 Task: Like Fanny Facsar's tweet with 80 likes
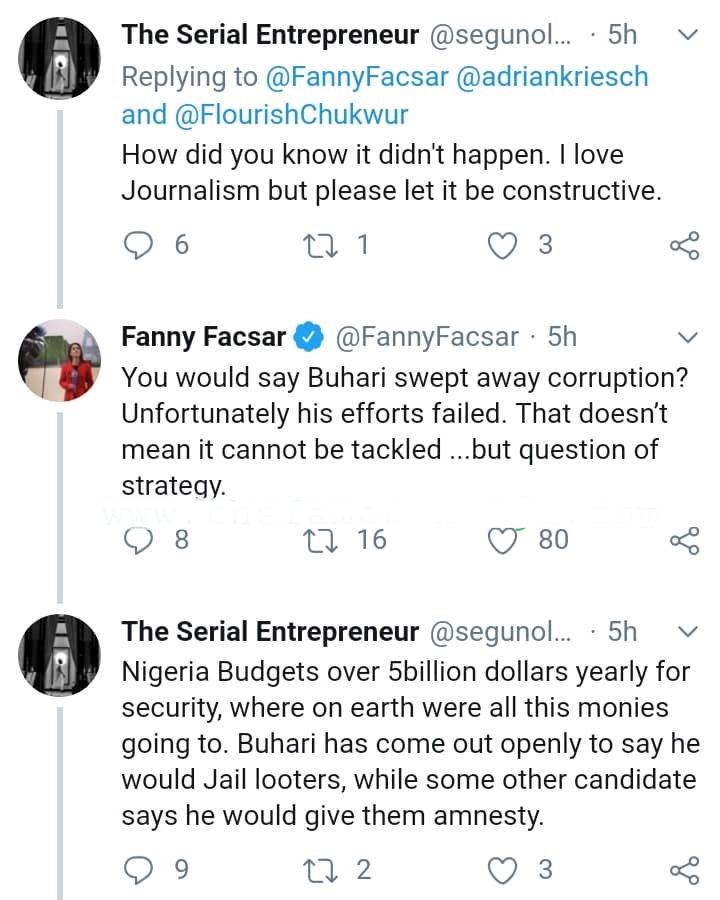coord(502,541)
